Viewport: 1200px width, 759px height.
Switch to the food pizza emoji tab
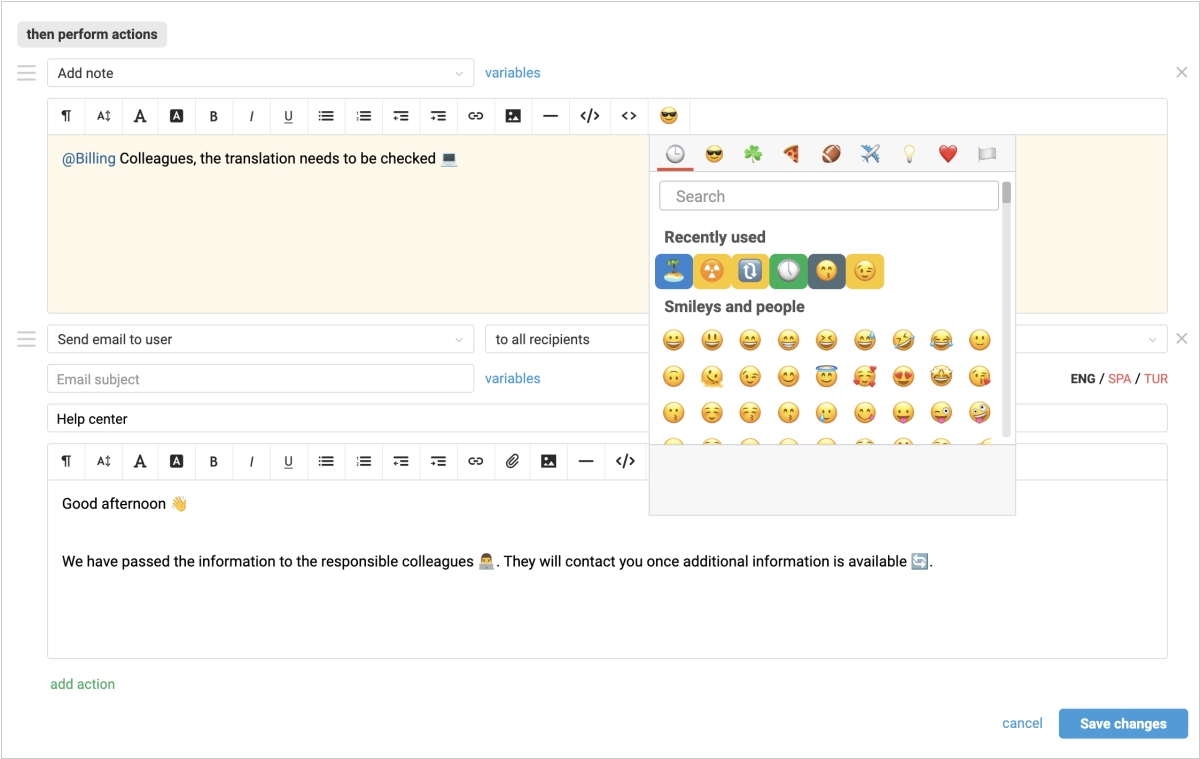791,154
